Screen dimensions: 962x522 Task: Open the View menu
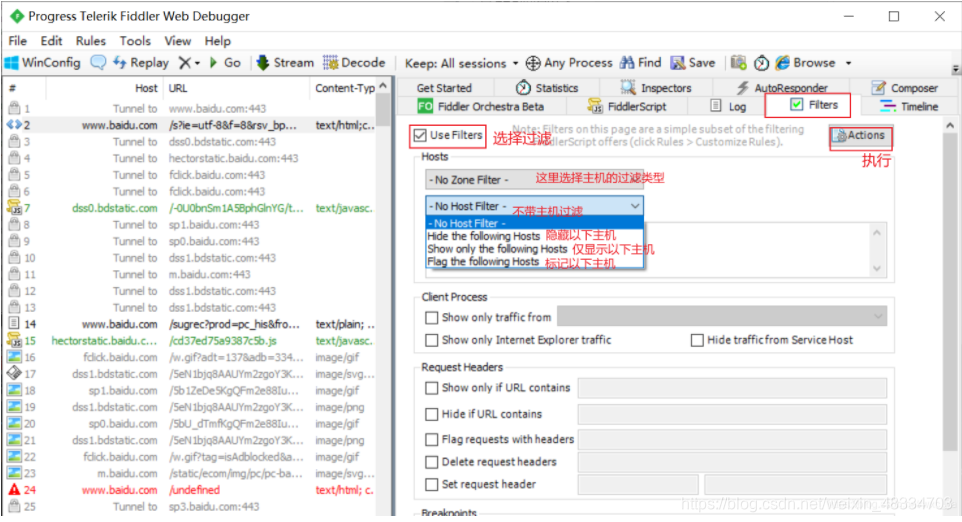178,40
